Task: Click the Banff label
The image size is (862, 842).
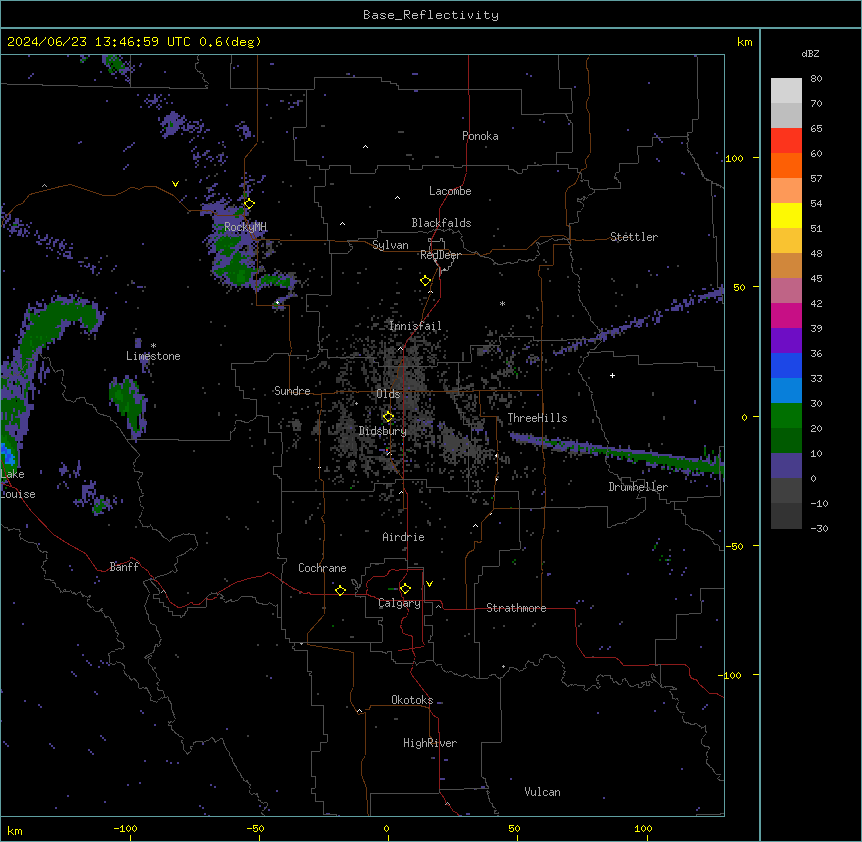Action: tap(124, 567)
